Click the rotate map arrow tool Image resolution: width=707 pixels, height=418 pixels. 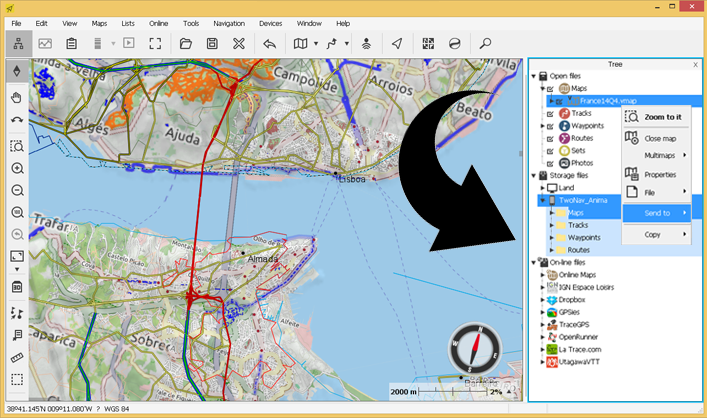(x=17, y=120)
